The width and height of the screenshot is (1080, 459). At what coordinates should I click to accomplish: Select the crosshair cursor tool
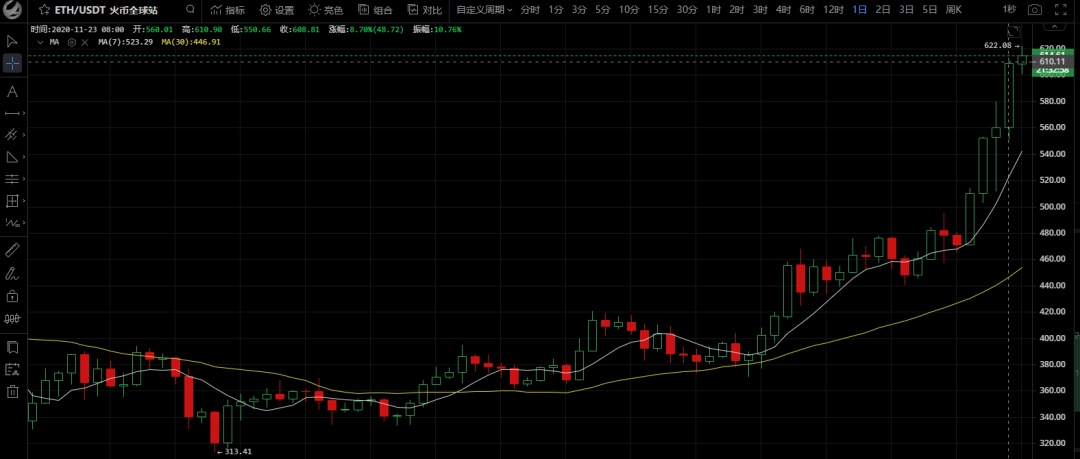tap(12, 63)
